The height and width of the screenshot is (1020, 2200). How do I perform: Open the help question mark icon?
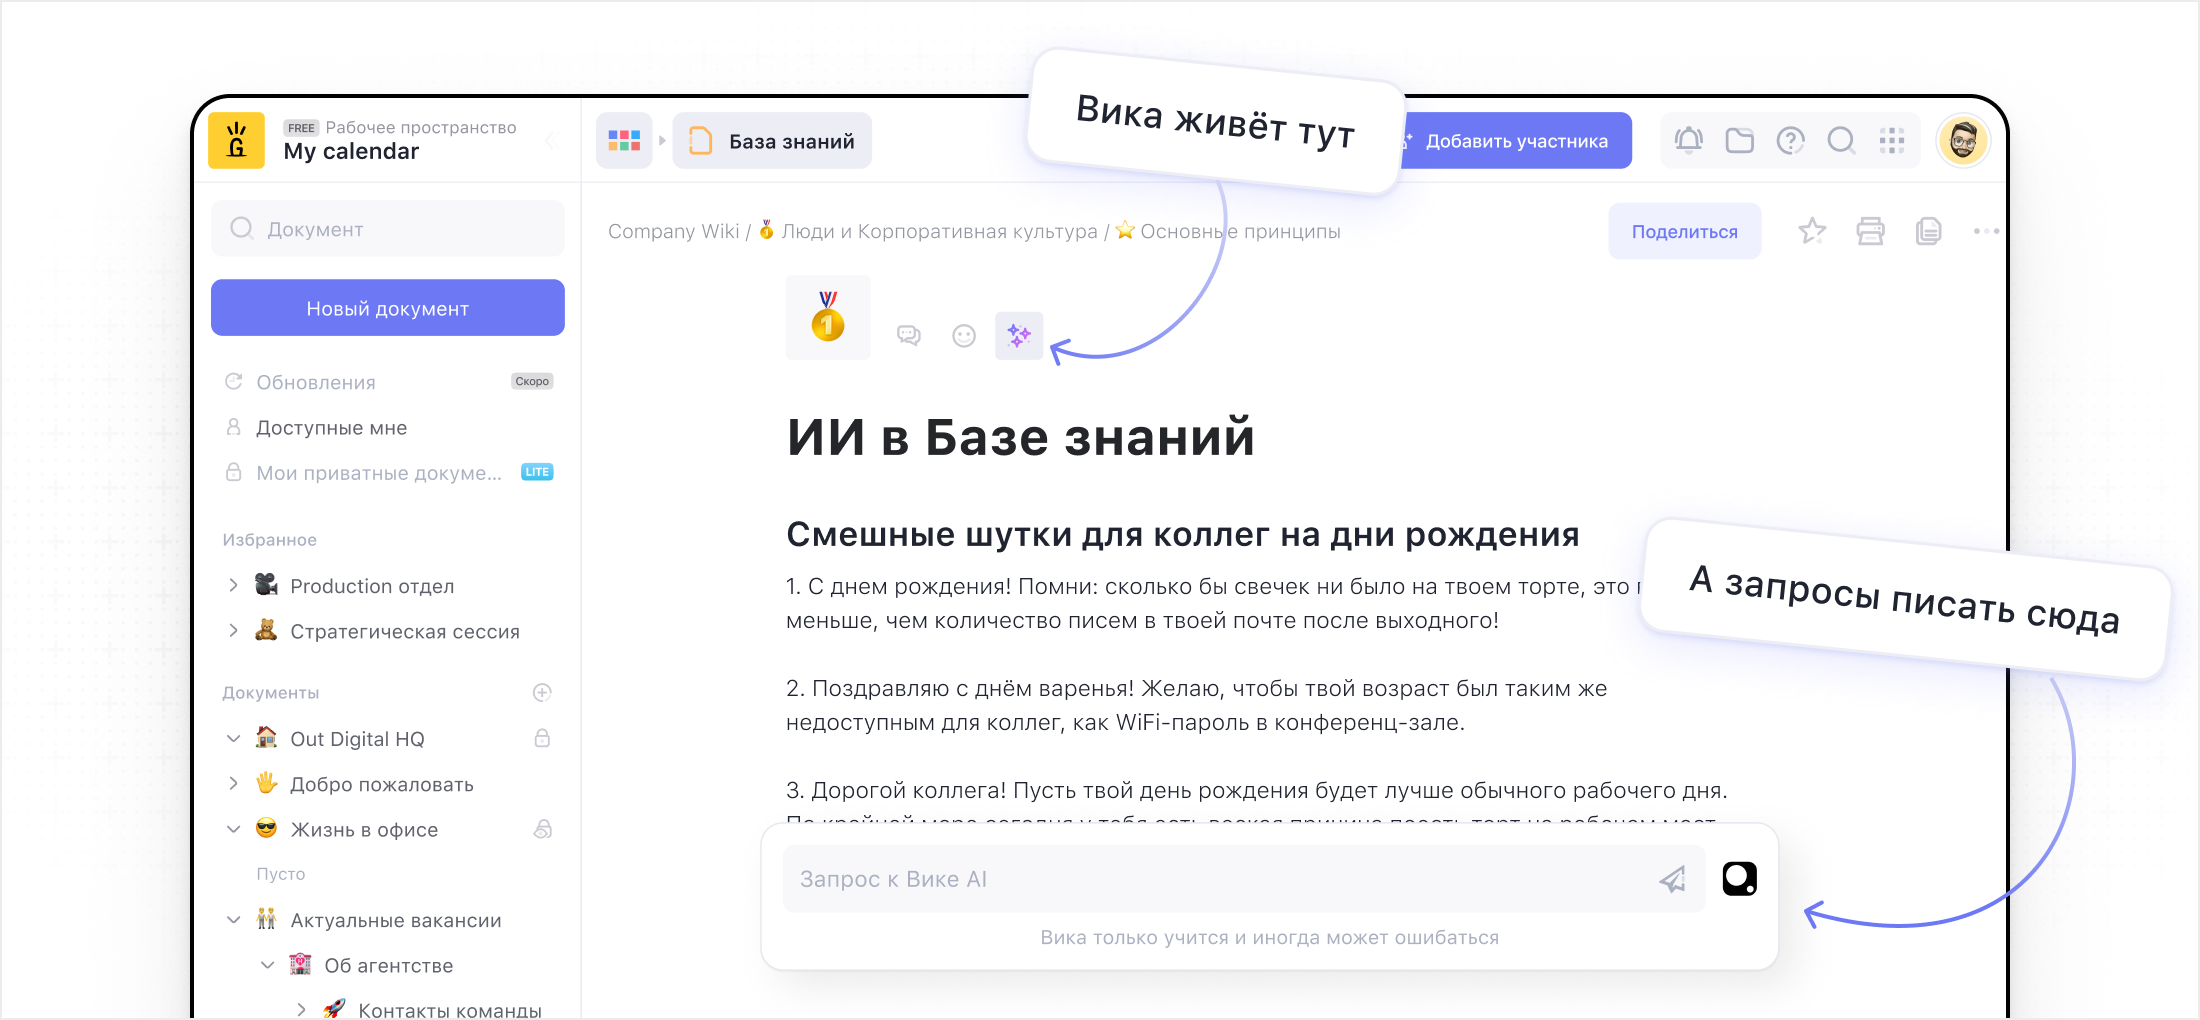click(x=1790, y=141)
